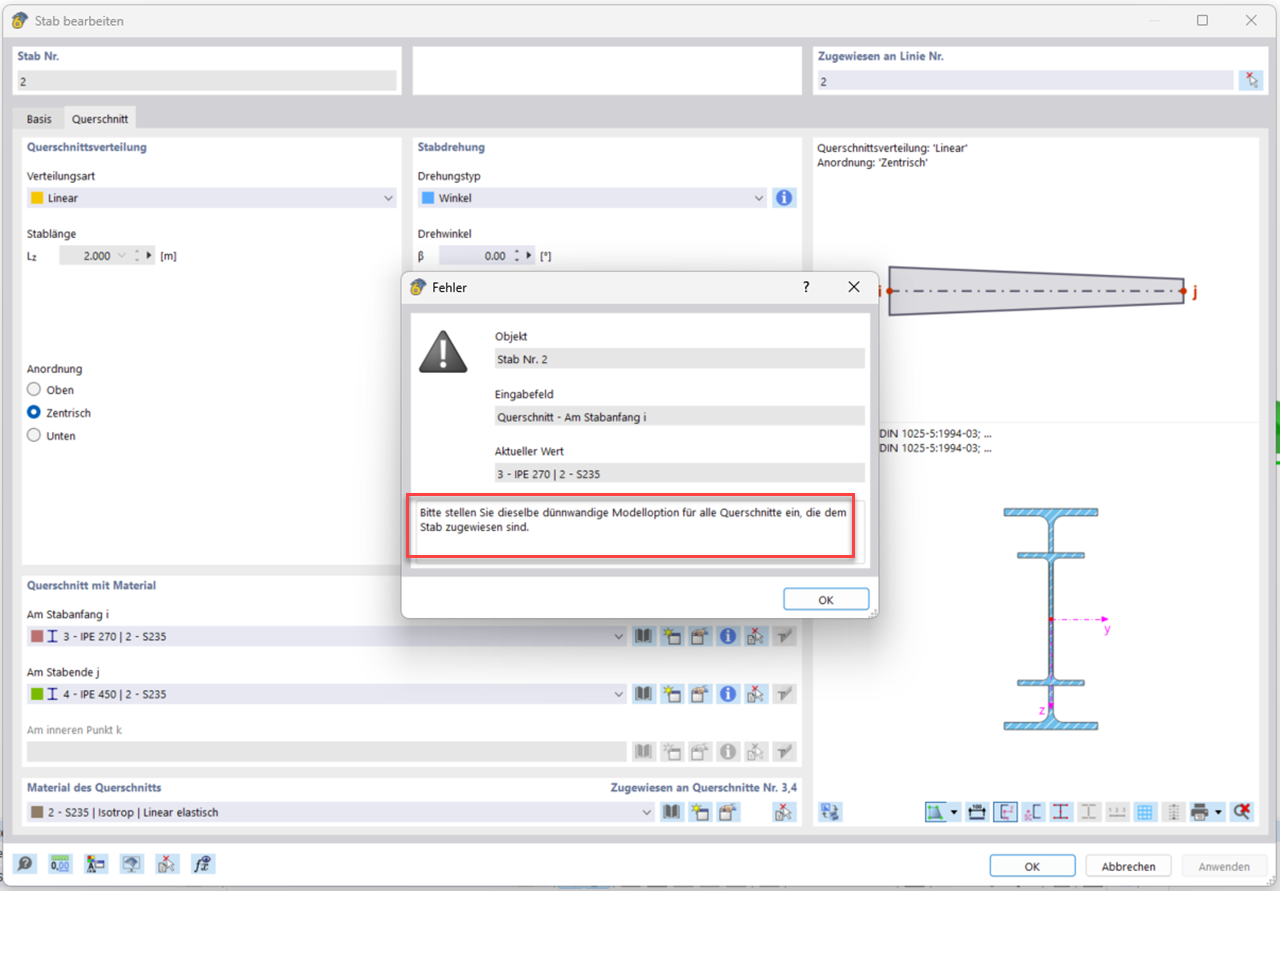The image size is (1280, 961).
Task: Show section info for Stabanfang i
Action: tap(728, 636)
